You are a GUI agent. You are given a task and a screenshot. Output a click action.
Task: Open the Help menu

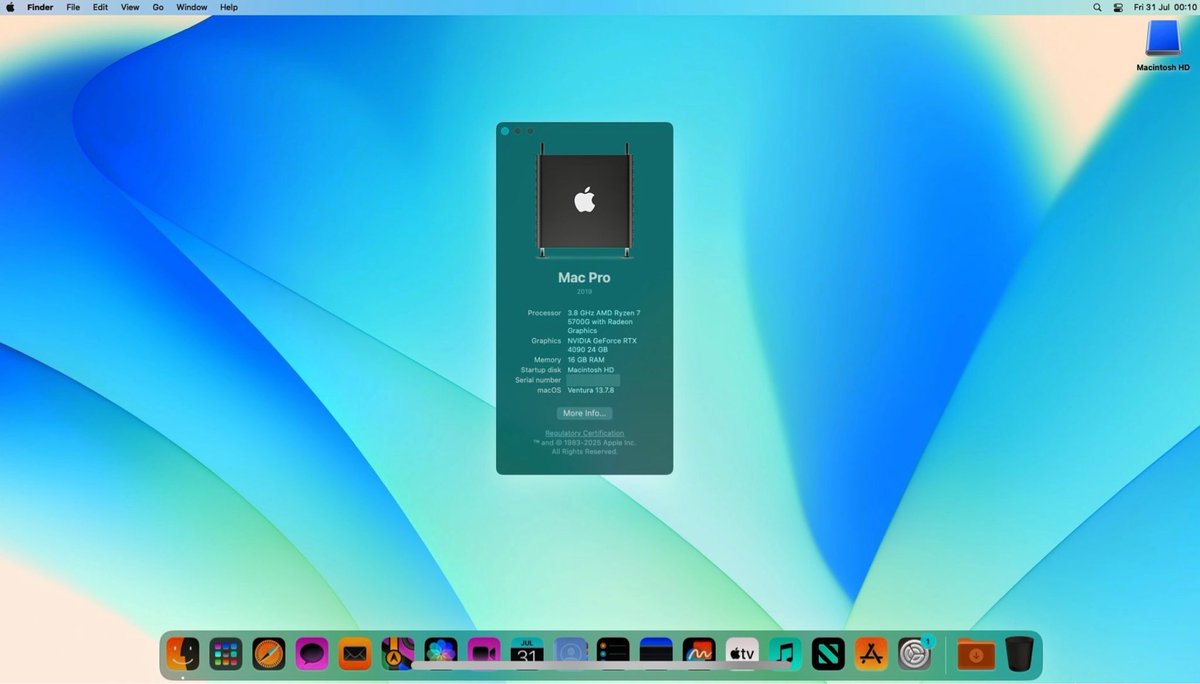click(229, 7)
